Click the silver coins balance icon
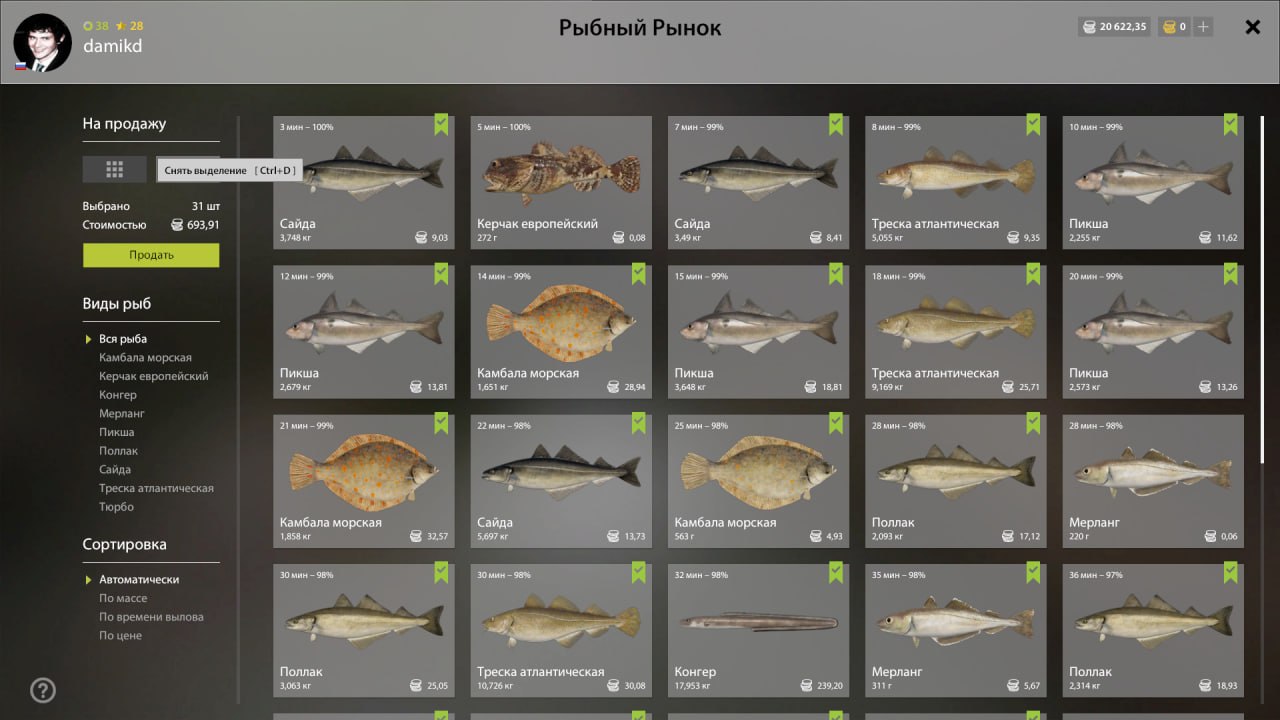Viewport: 1280px width, 720px height. point(1088,27)
